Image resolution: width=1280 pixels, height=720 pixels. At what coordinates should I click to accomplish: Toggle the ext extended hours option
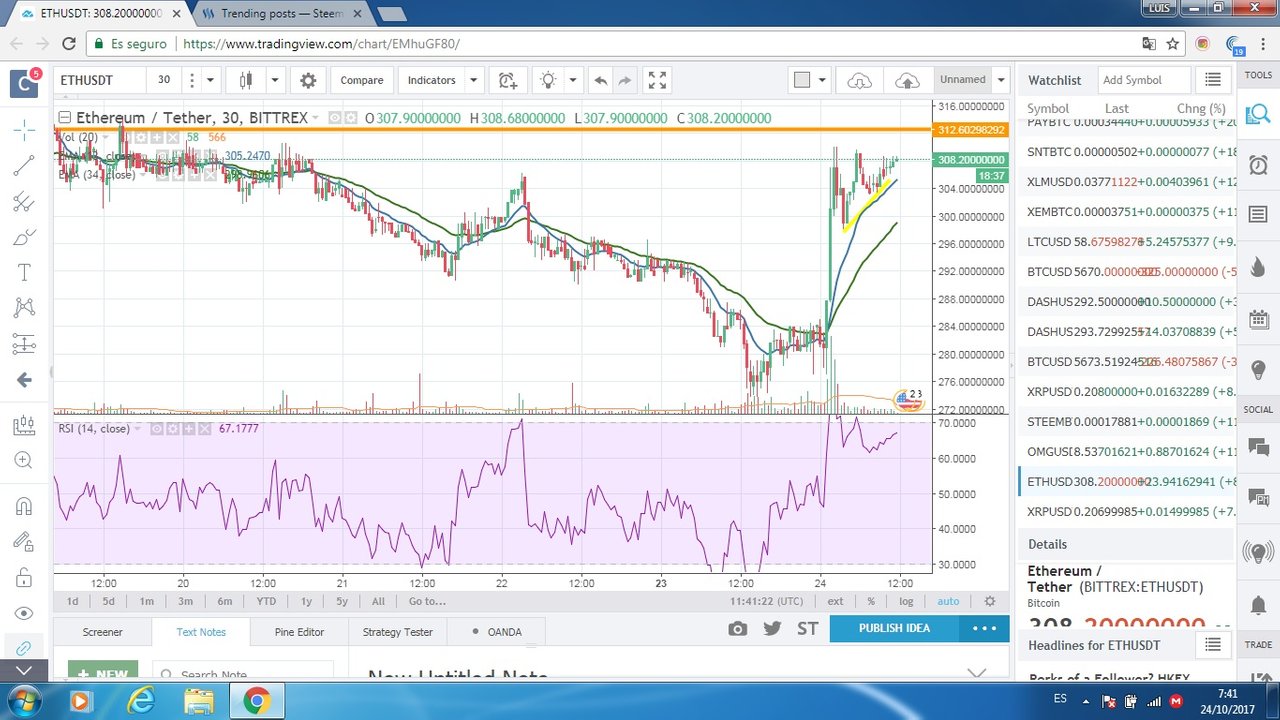[x=835, y=601]
